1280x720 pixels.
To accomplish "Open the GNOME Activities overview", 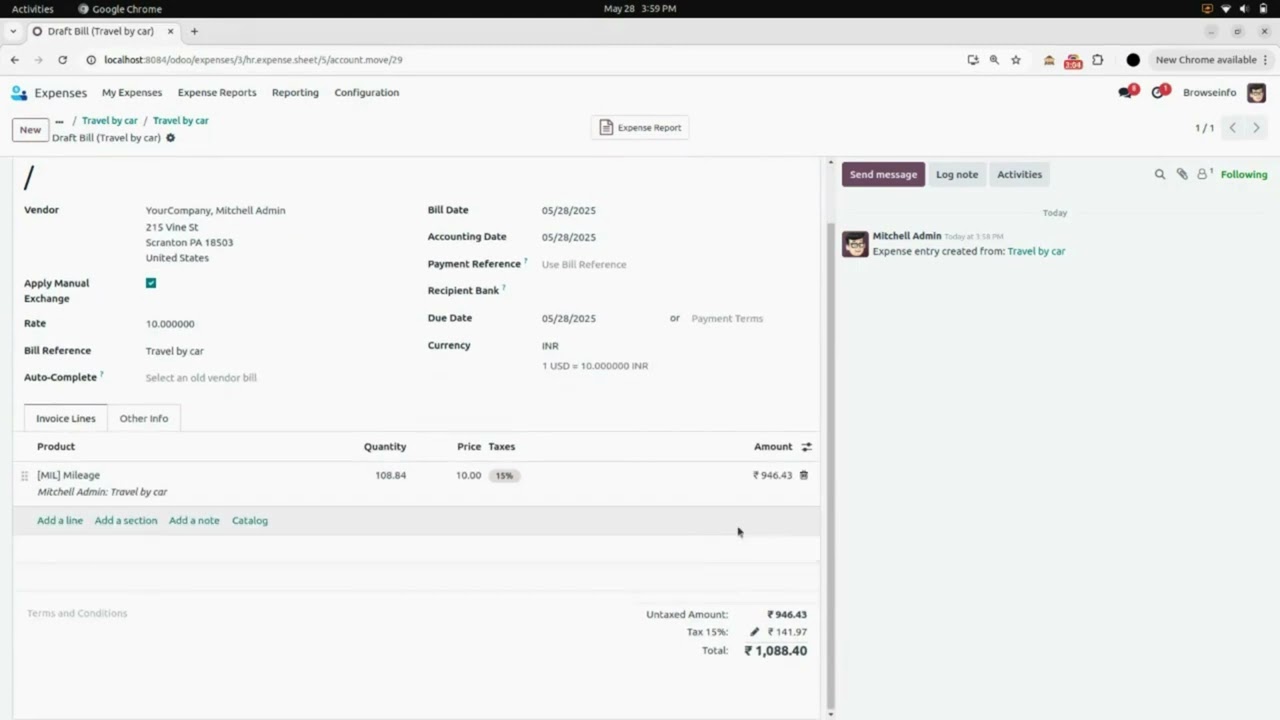I will (33, 9).
